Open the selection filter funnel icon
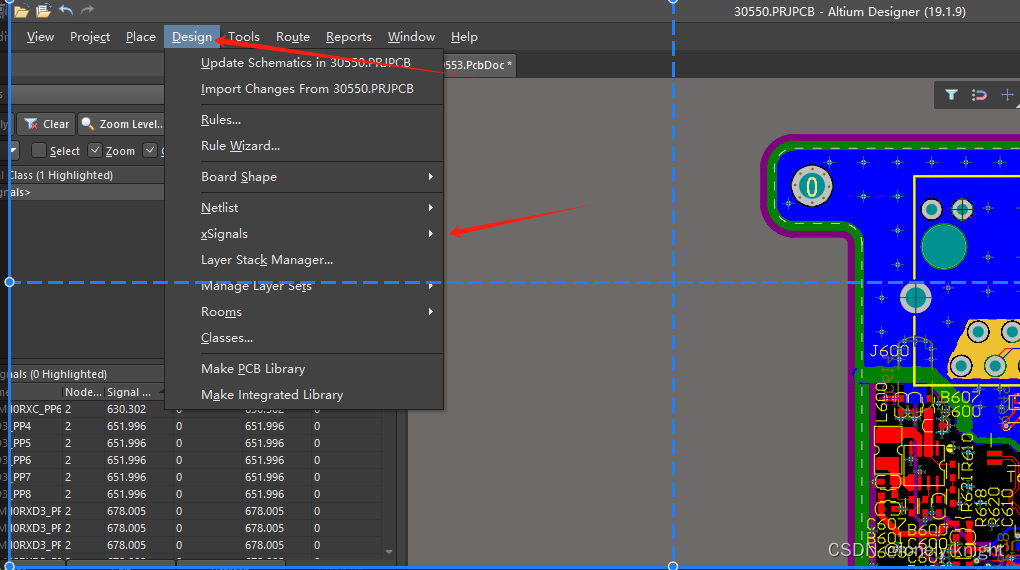This screenshot has height=570, width=1020. (x=951, y=95)
